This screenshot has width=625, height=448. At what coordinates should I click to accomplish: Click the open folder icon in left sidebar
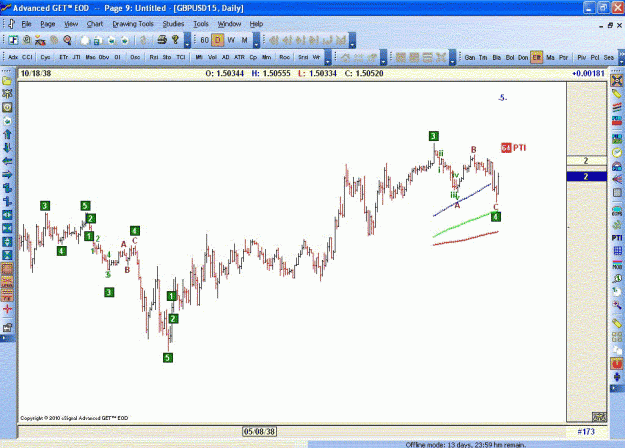(x=7, y=81)
